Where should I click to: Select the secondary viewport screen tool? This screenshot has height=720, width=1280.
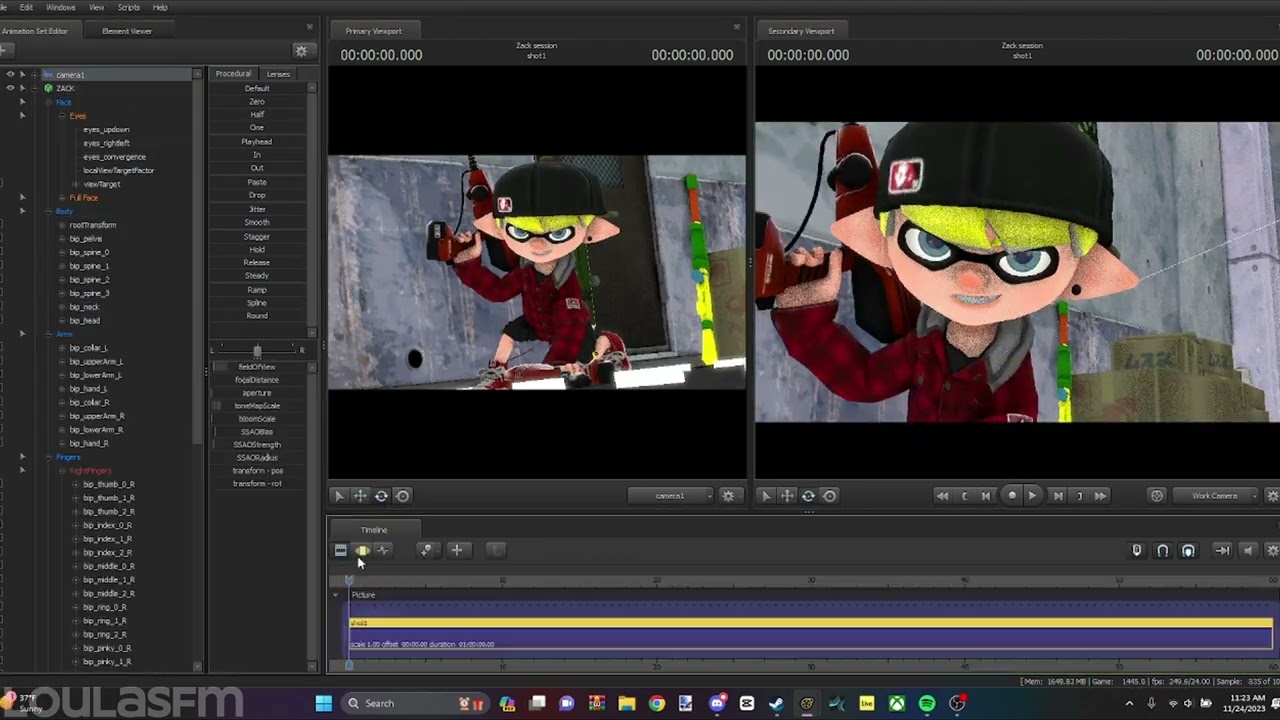tap(829, 496)
